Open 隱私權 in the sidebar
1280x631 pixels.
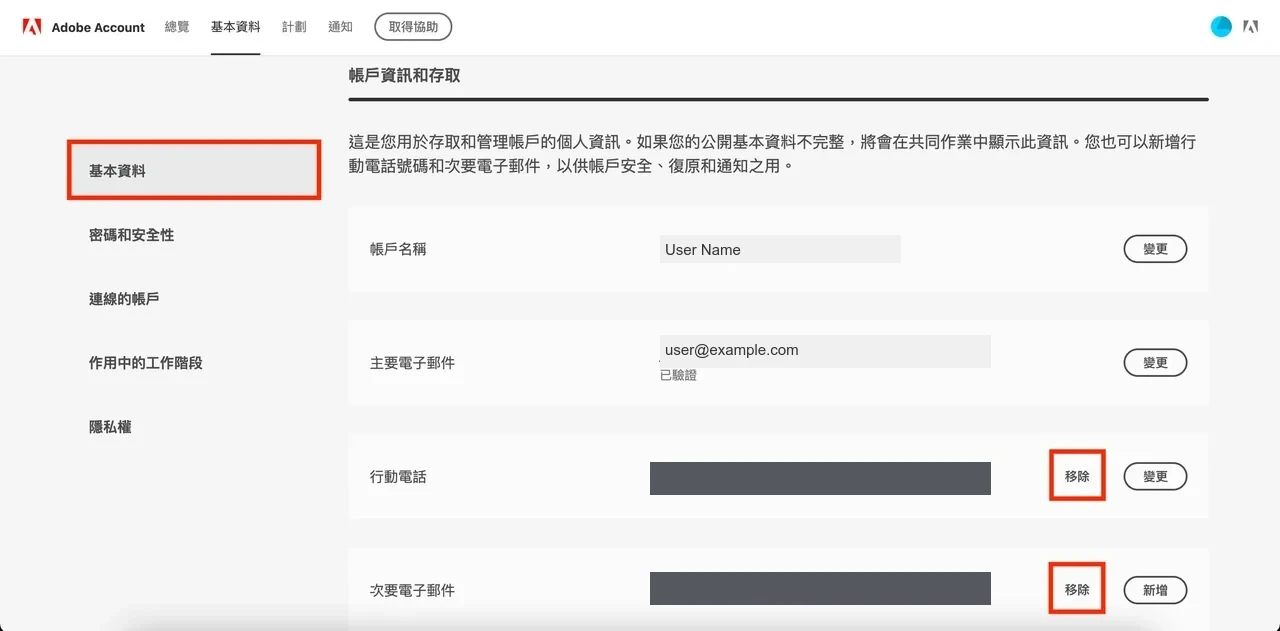(x=110, y=427)
